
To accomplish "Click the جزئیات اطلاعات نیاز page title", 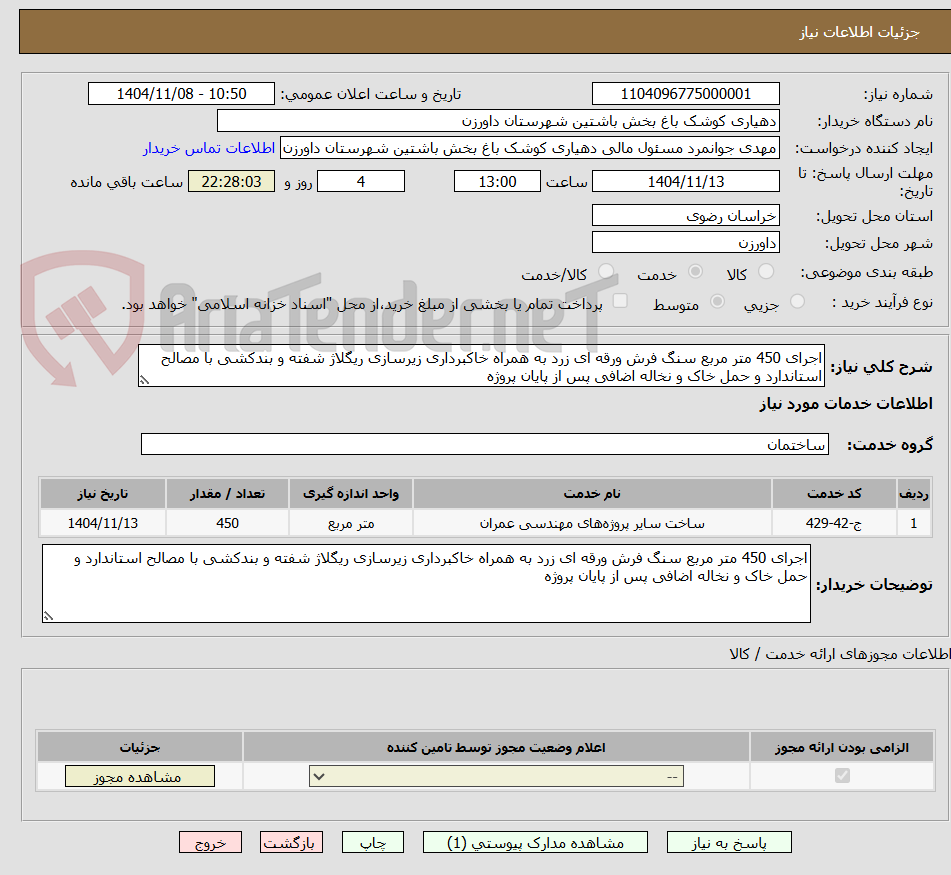I will coord(859,32).
